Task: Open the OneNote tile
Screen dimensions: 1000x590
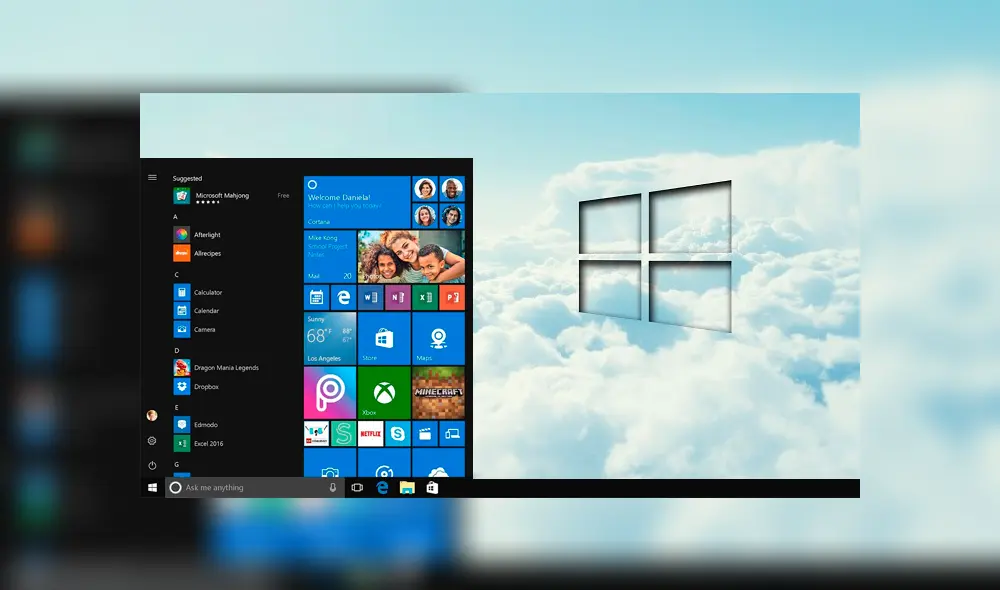Action: 396,297
